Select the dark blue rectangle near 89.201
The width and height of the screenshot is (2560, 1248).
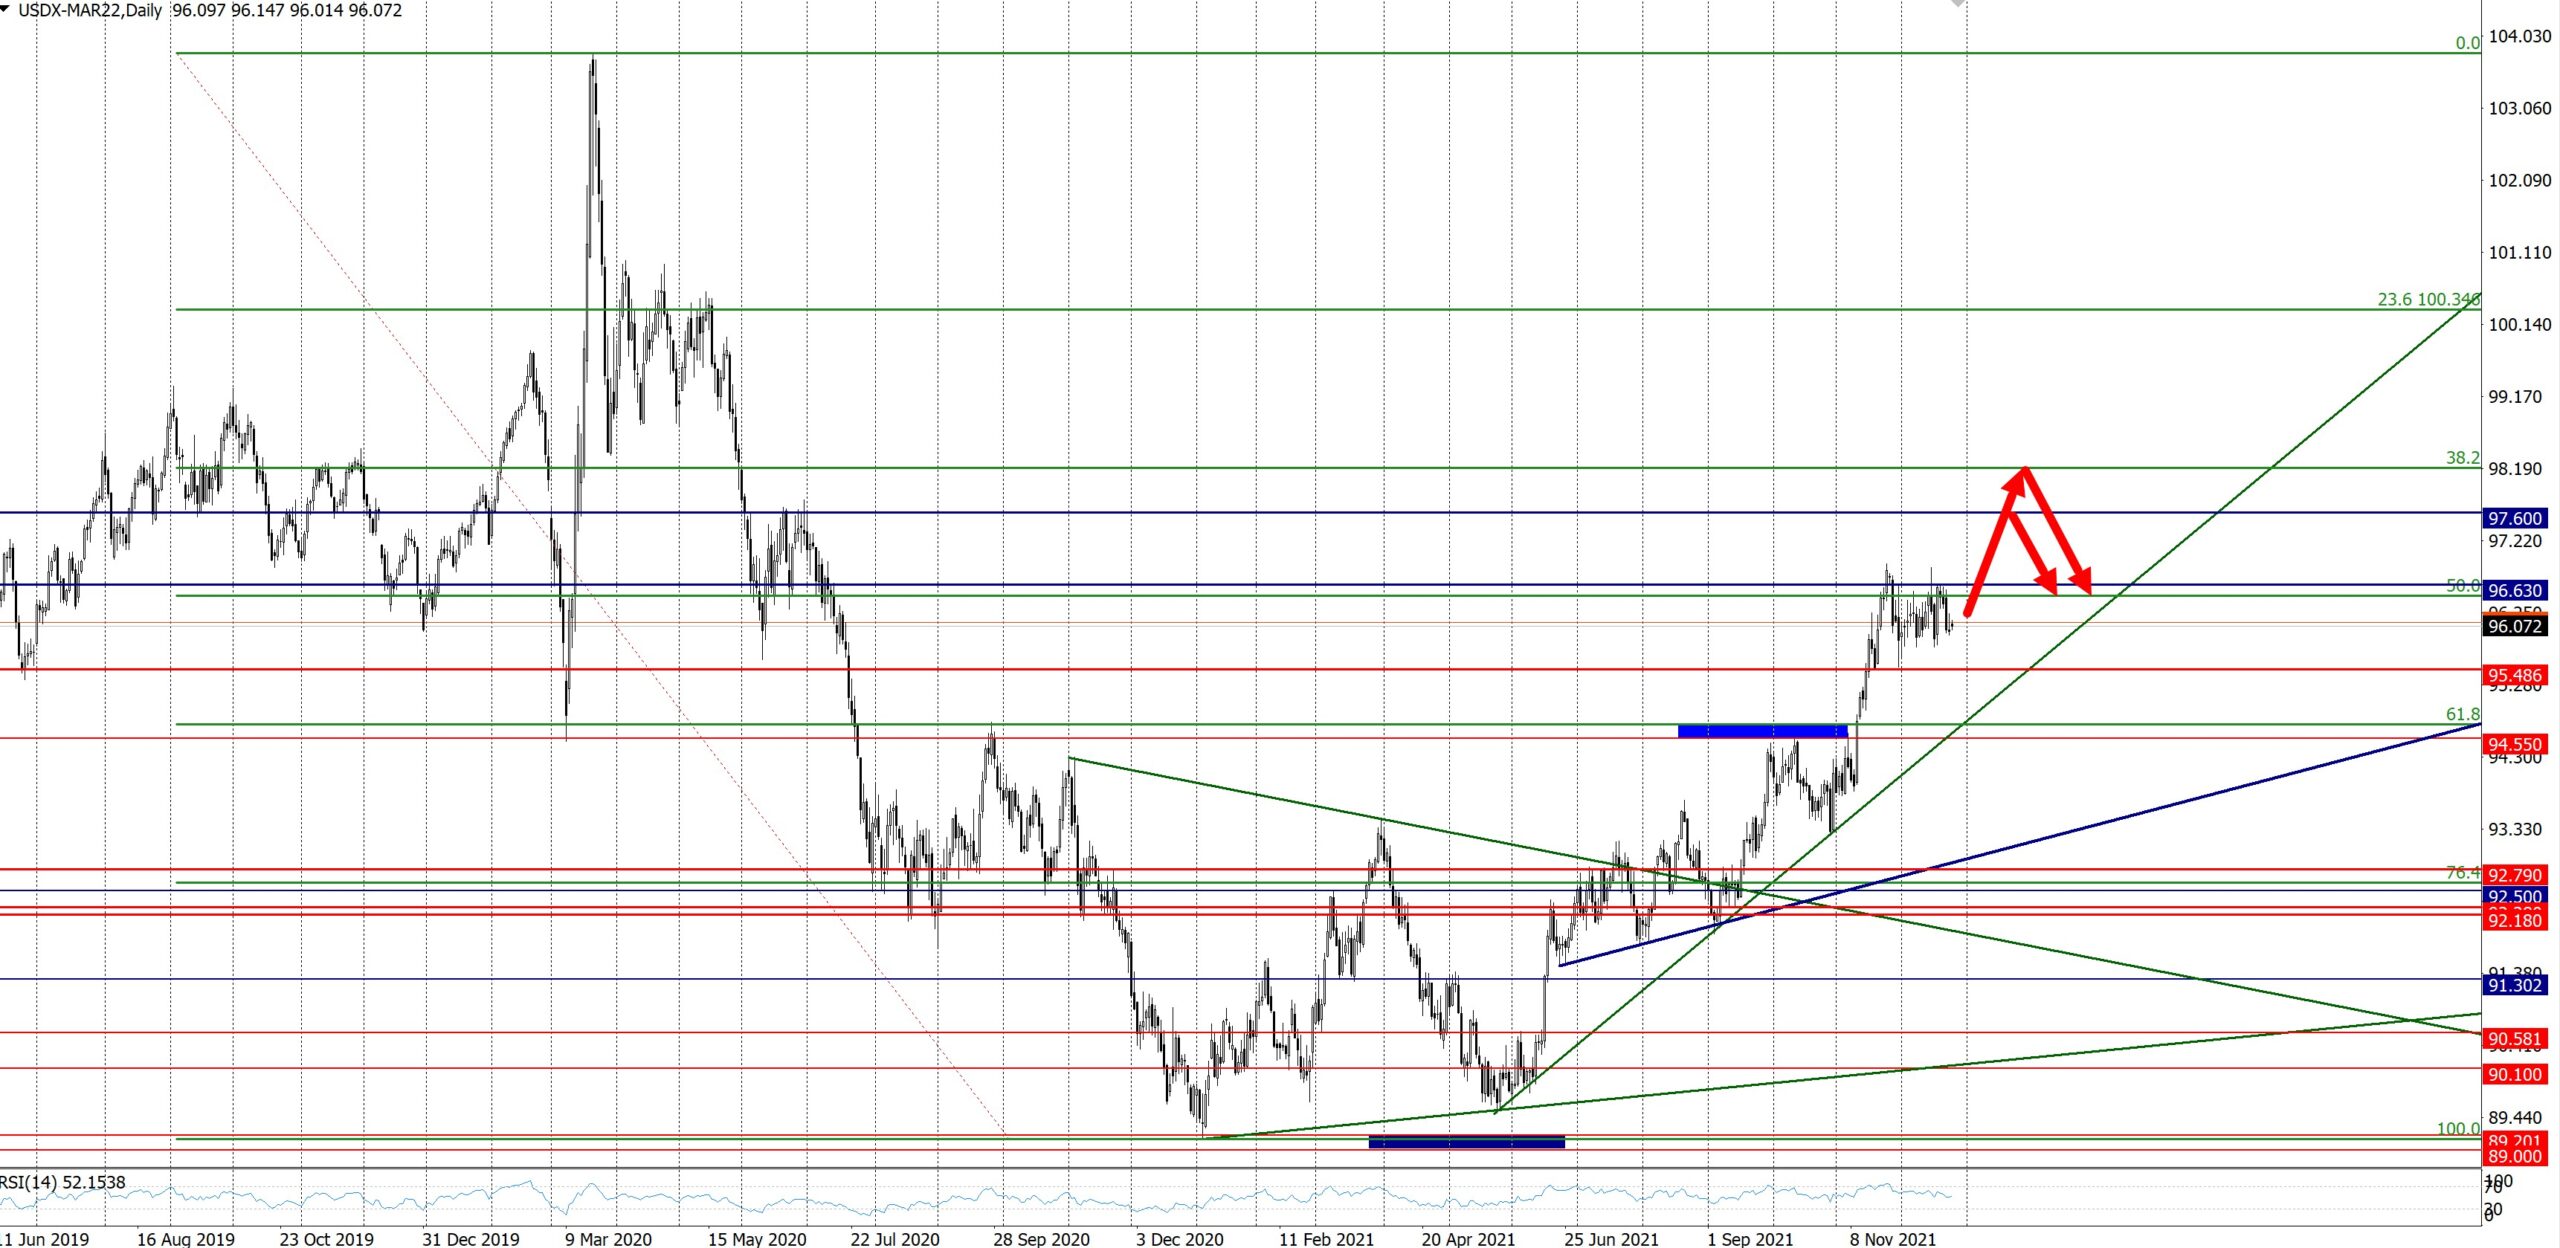pos(1466,1142)
